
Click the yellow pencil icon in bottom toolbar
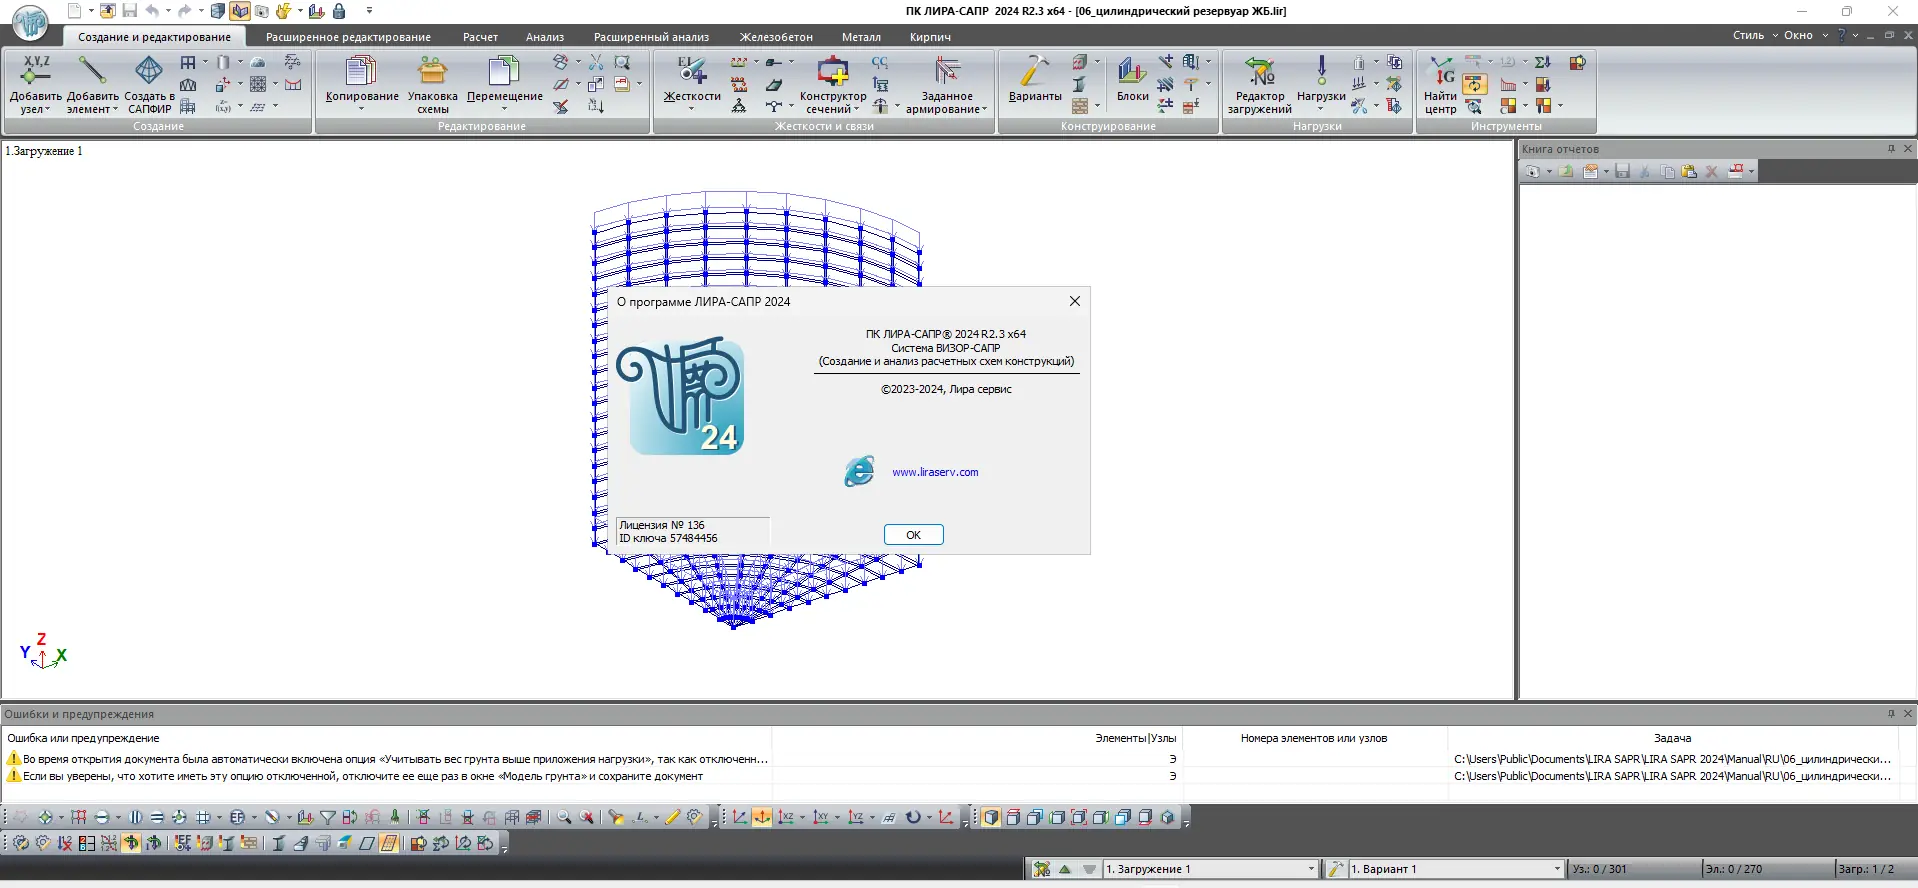673,817
